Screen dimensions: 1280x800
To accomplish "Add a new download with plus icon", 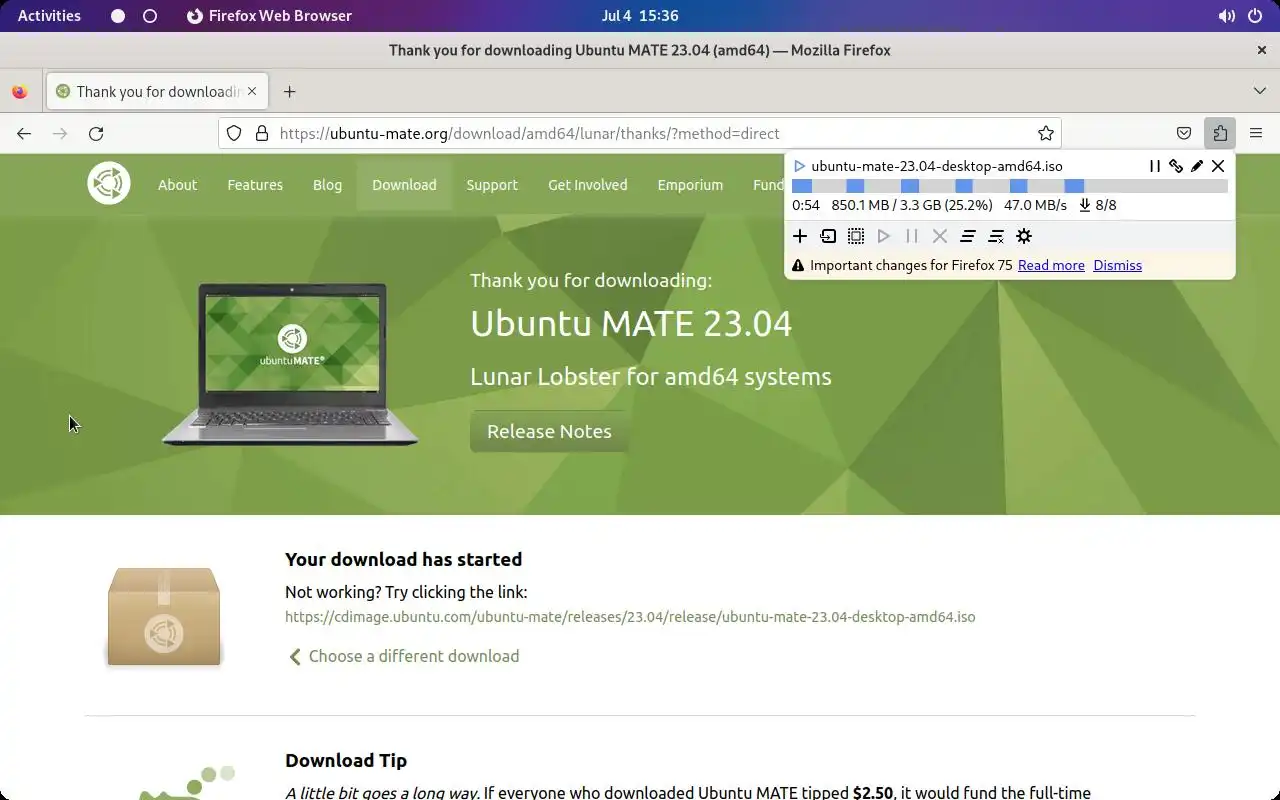I will (800, 236).
